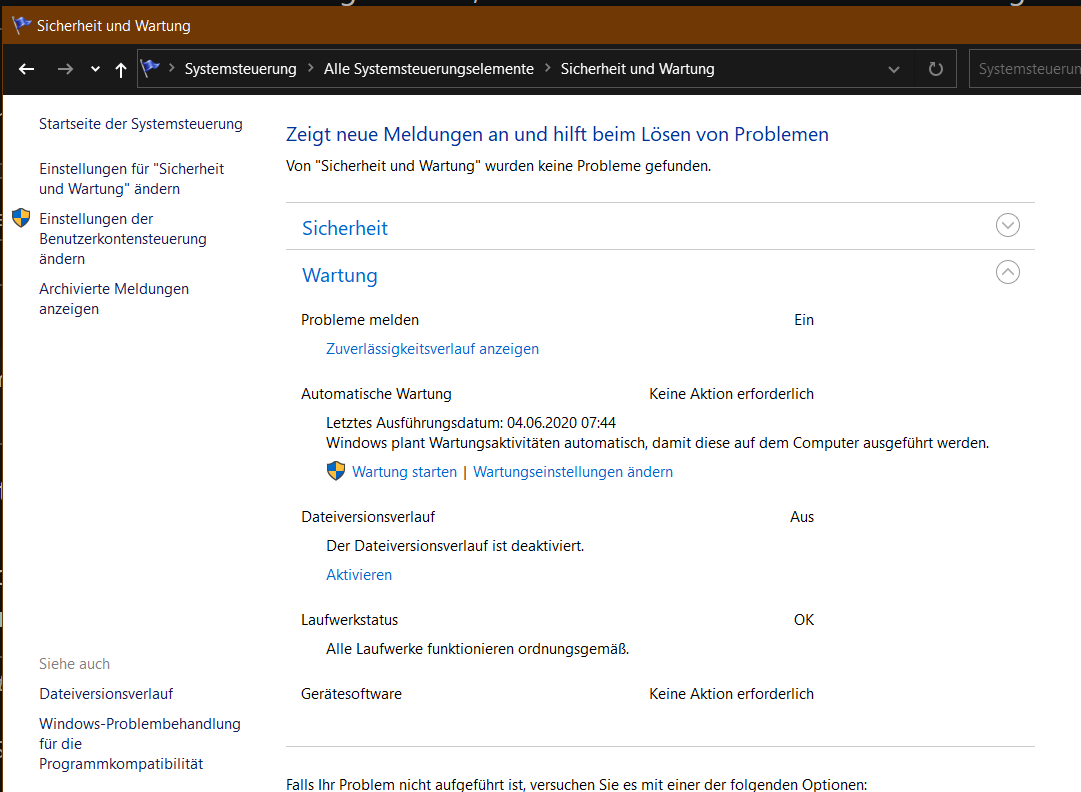Screen dimensions: 1081x792
Task: Click the flag icon in address bar
Action: [150, 68]
